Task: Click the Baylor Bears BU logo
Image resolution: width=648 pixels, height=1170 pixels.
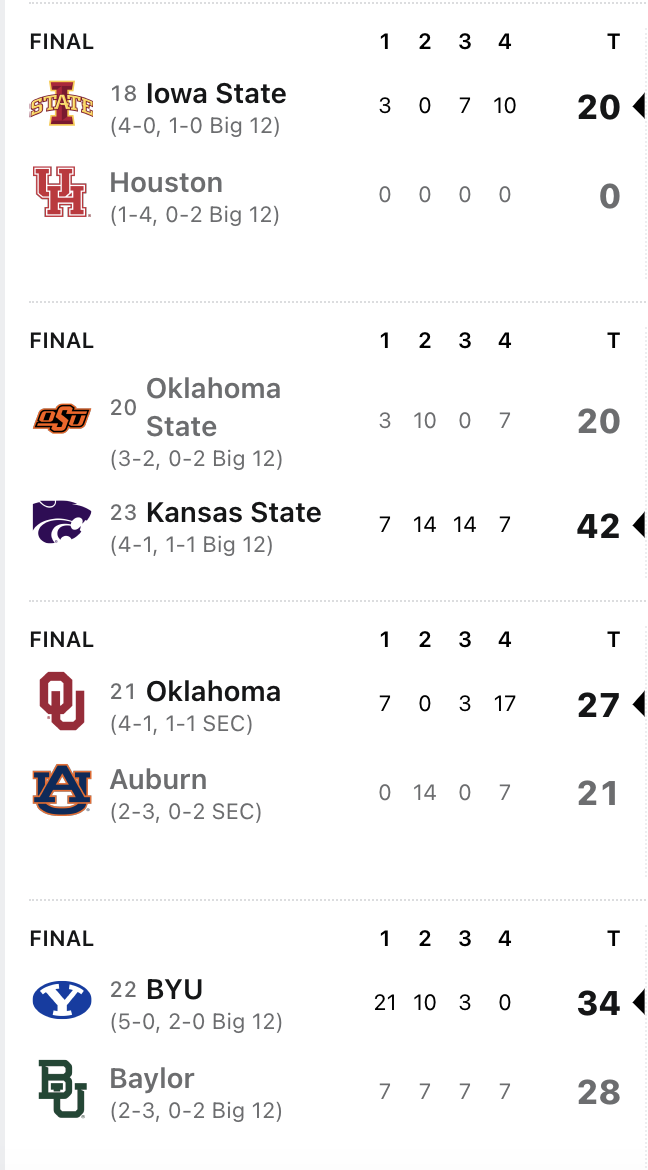Action: coord(61,1089)
